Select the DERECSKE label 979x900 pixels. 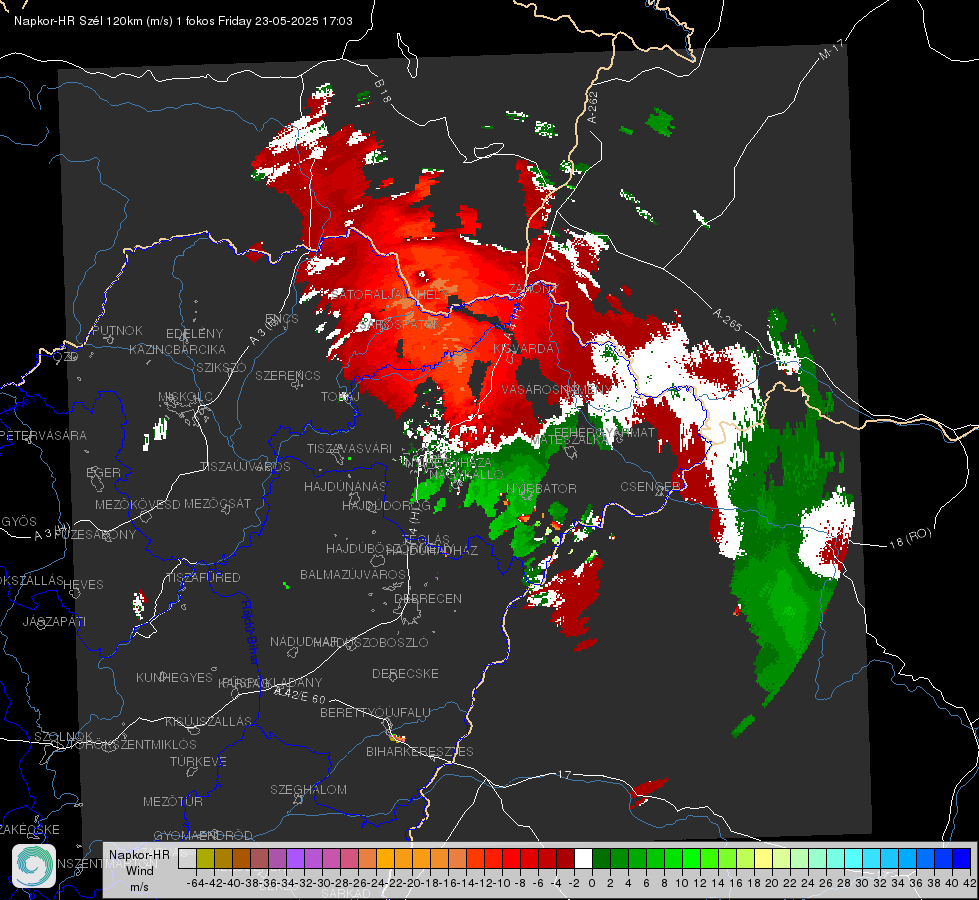pos(405,673)
